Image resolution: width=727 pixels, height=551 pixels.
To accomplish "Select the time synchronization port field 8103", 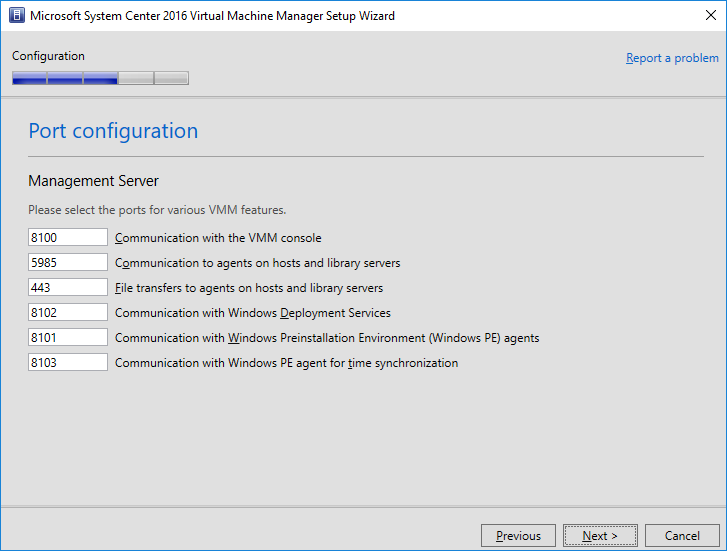I will pos(68,362).
